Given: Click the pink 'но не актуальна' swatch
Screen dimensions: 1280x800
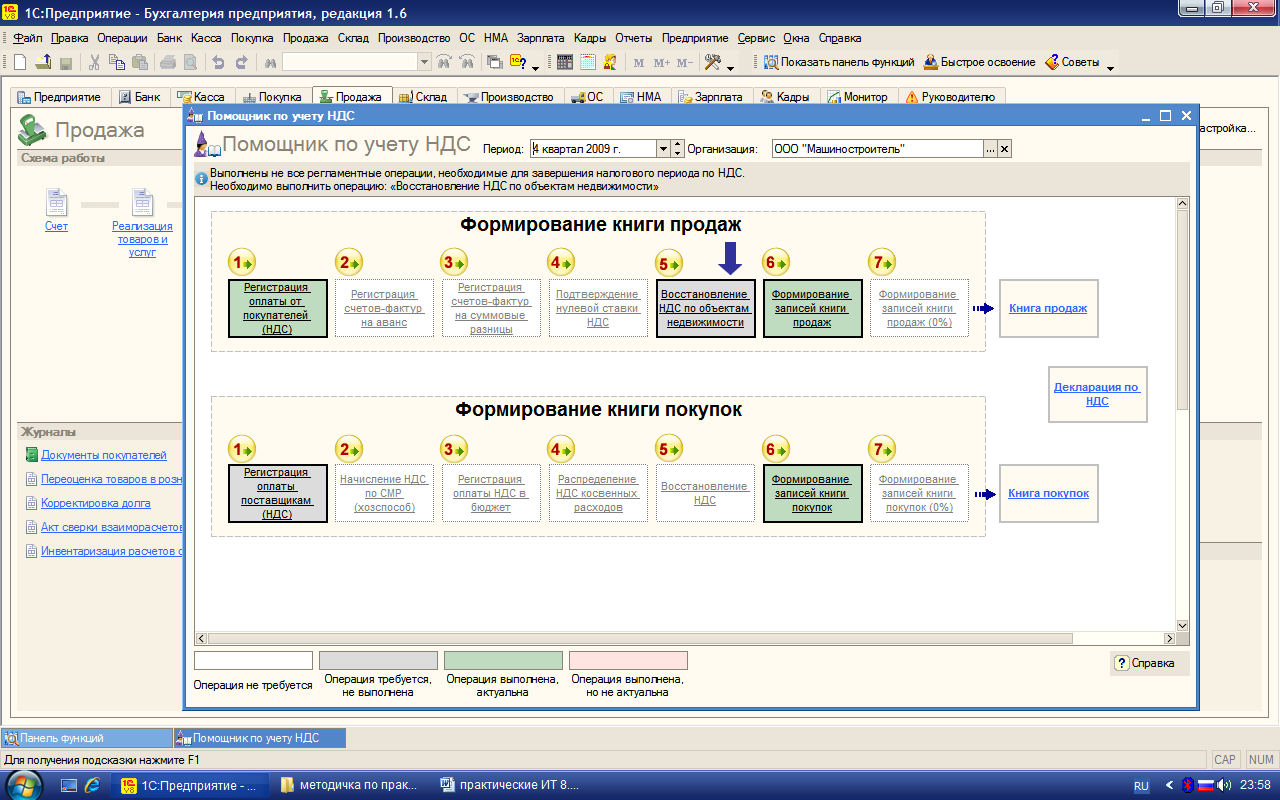Looking at the screenshot, I should tap(628, 660).
